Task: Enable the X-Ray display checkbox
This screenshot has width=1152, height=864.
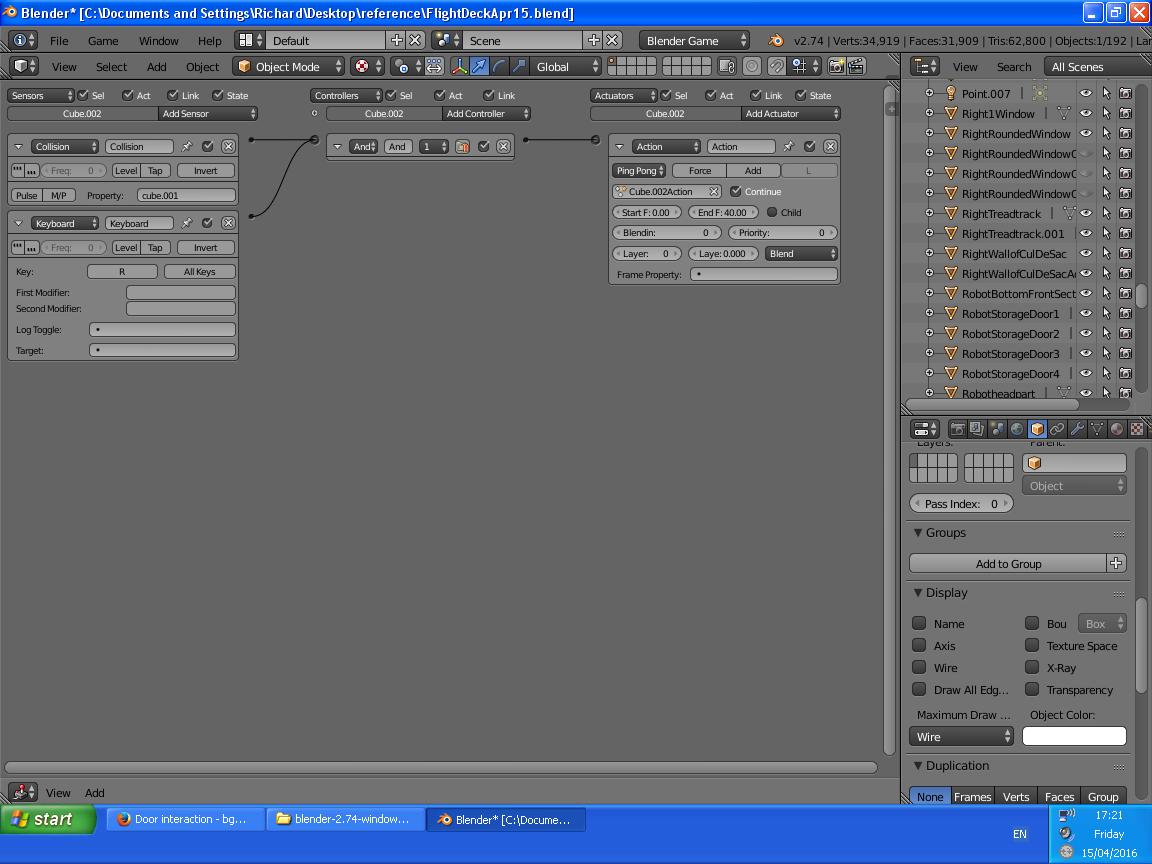Action: (1032, 667)
